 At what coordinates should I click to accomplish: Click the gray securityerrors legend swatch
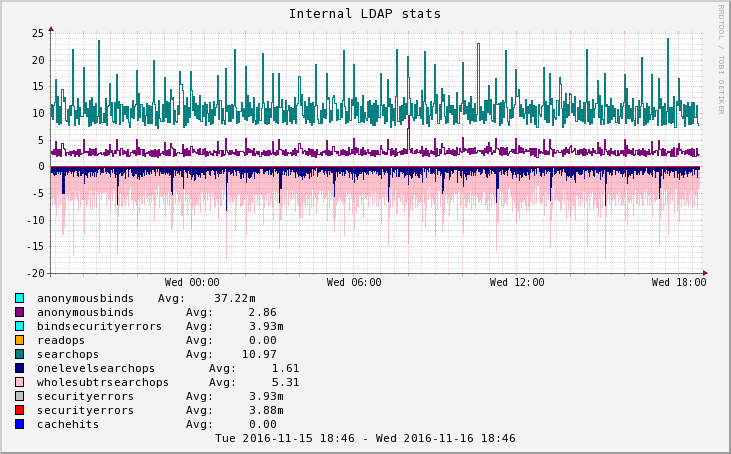19,396
